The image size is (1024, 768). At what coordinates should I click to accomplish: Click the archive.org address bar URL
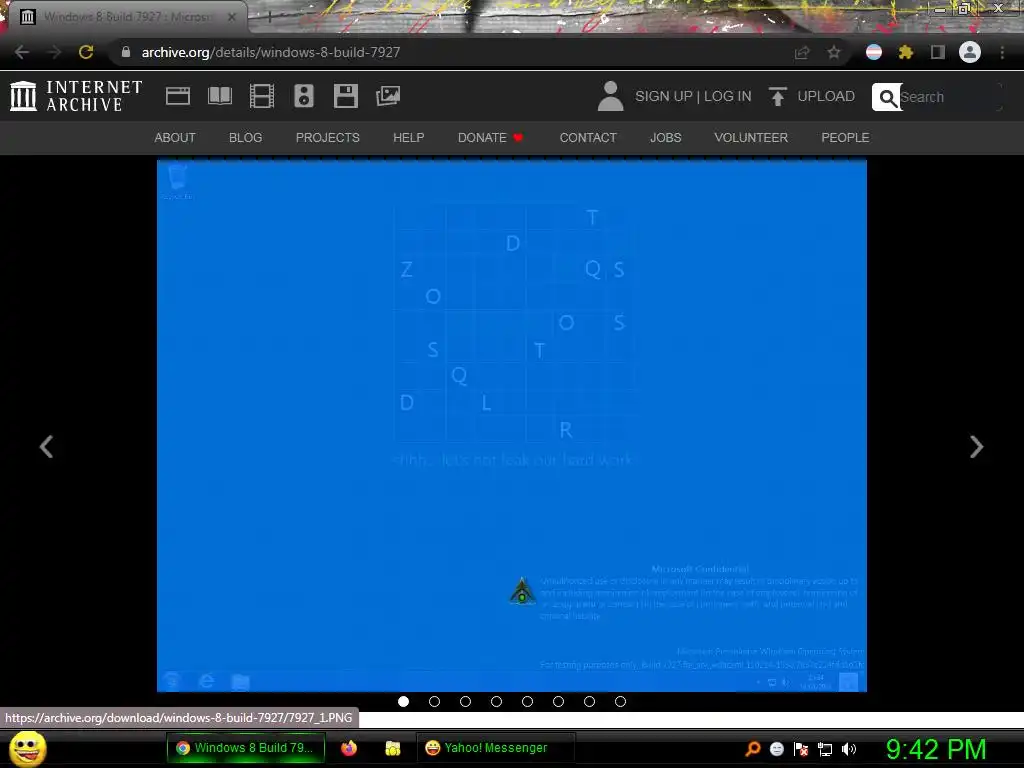coord(271,52)
